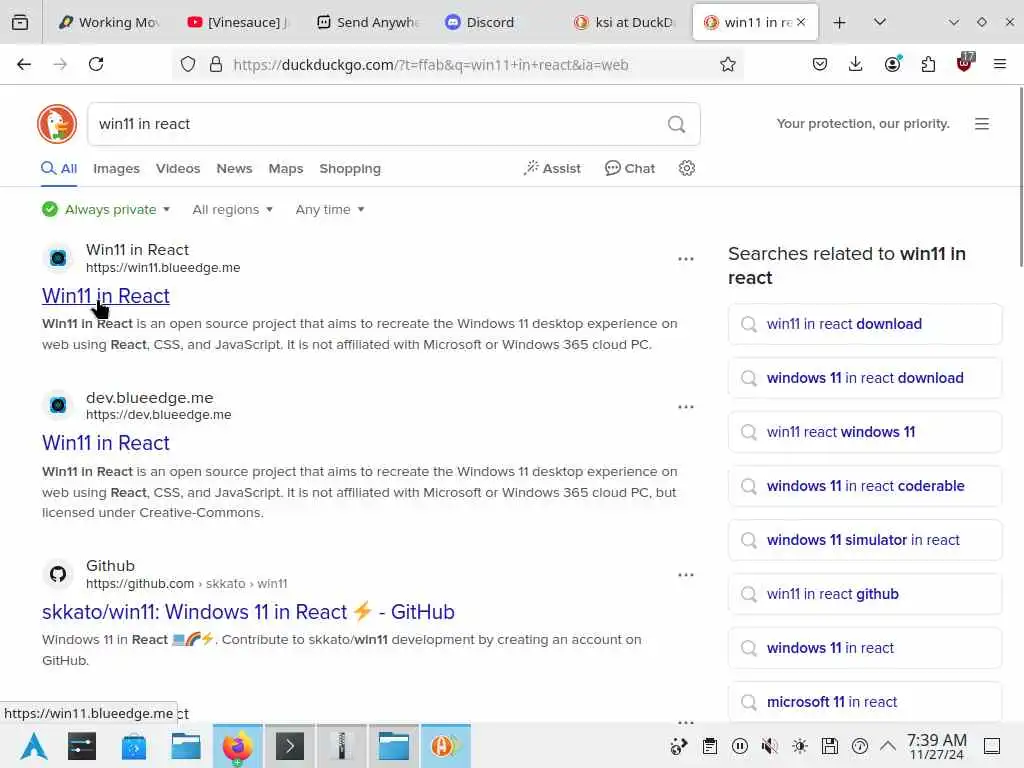The image size is (1024, 768).
Task: Go back with the back arrow
Action: click(24, 64)
